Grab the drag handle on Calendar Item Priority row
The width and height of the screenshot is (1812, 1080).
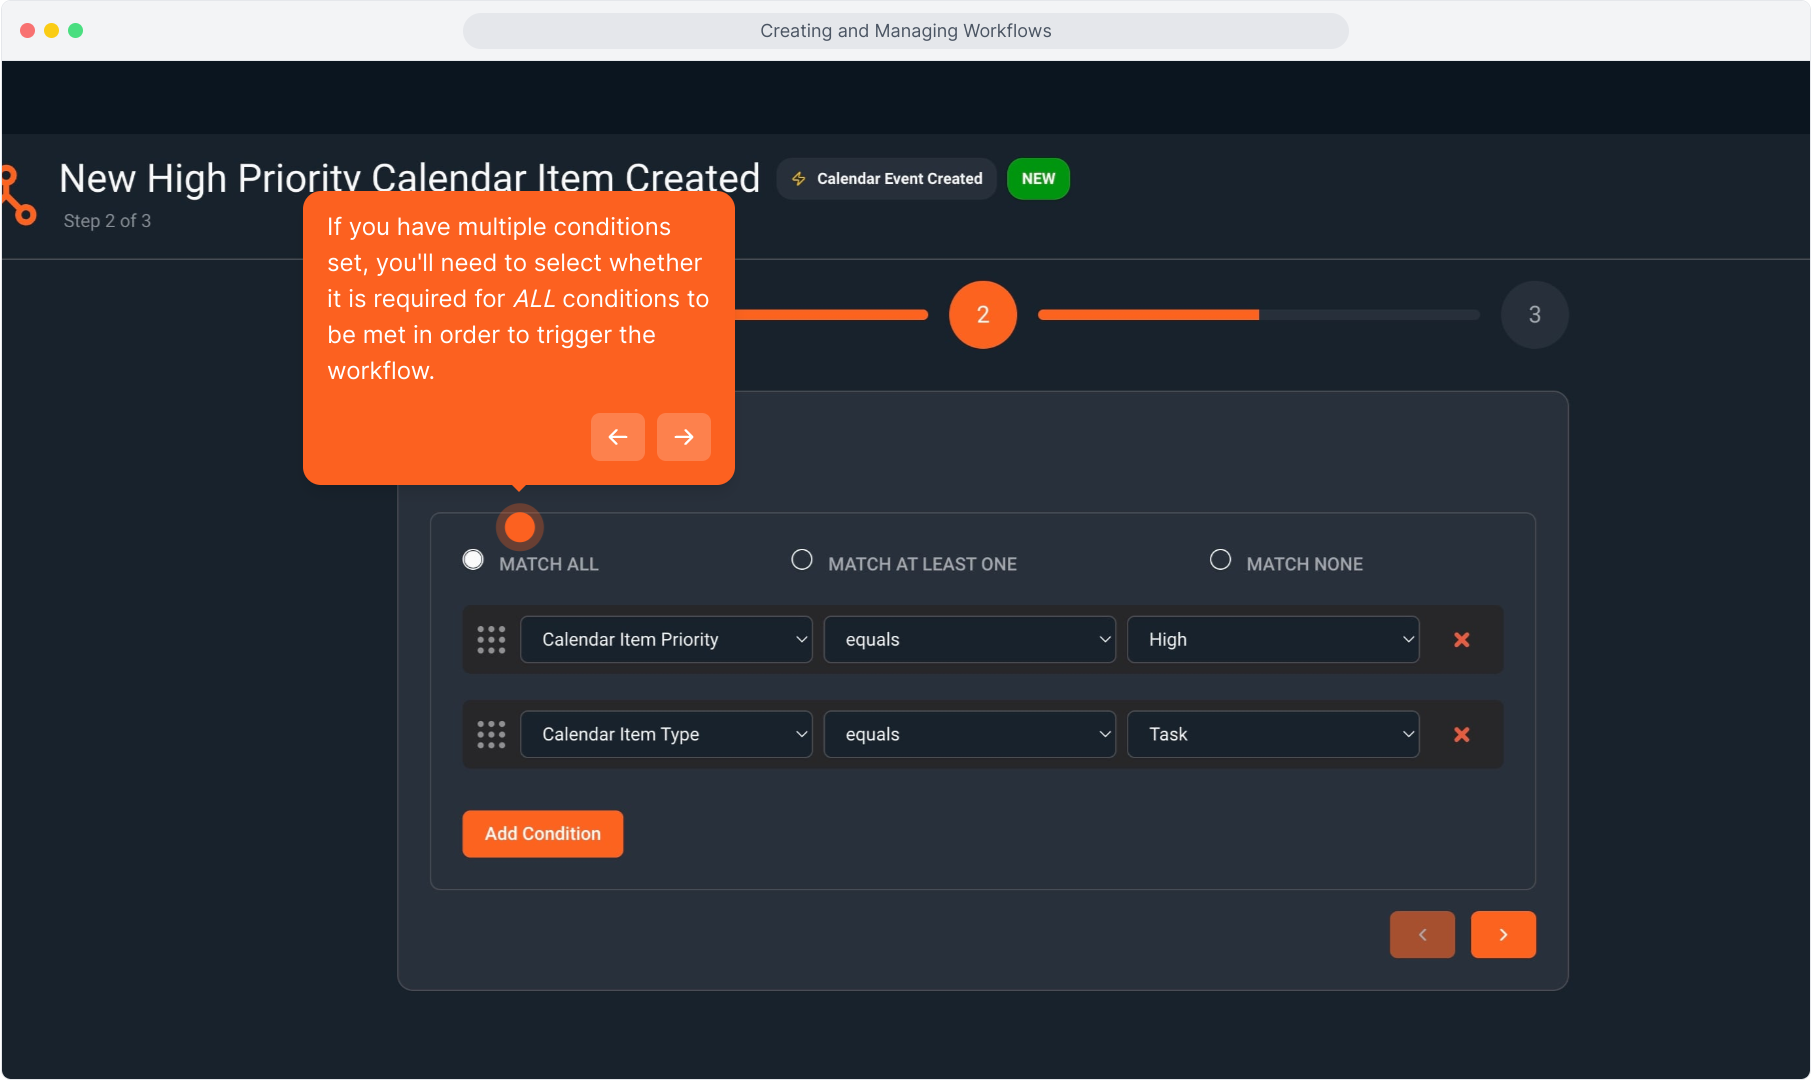(491, 640)
